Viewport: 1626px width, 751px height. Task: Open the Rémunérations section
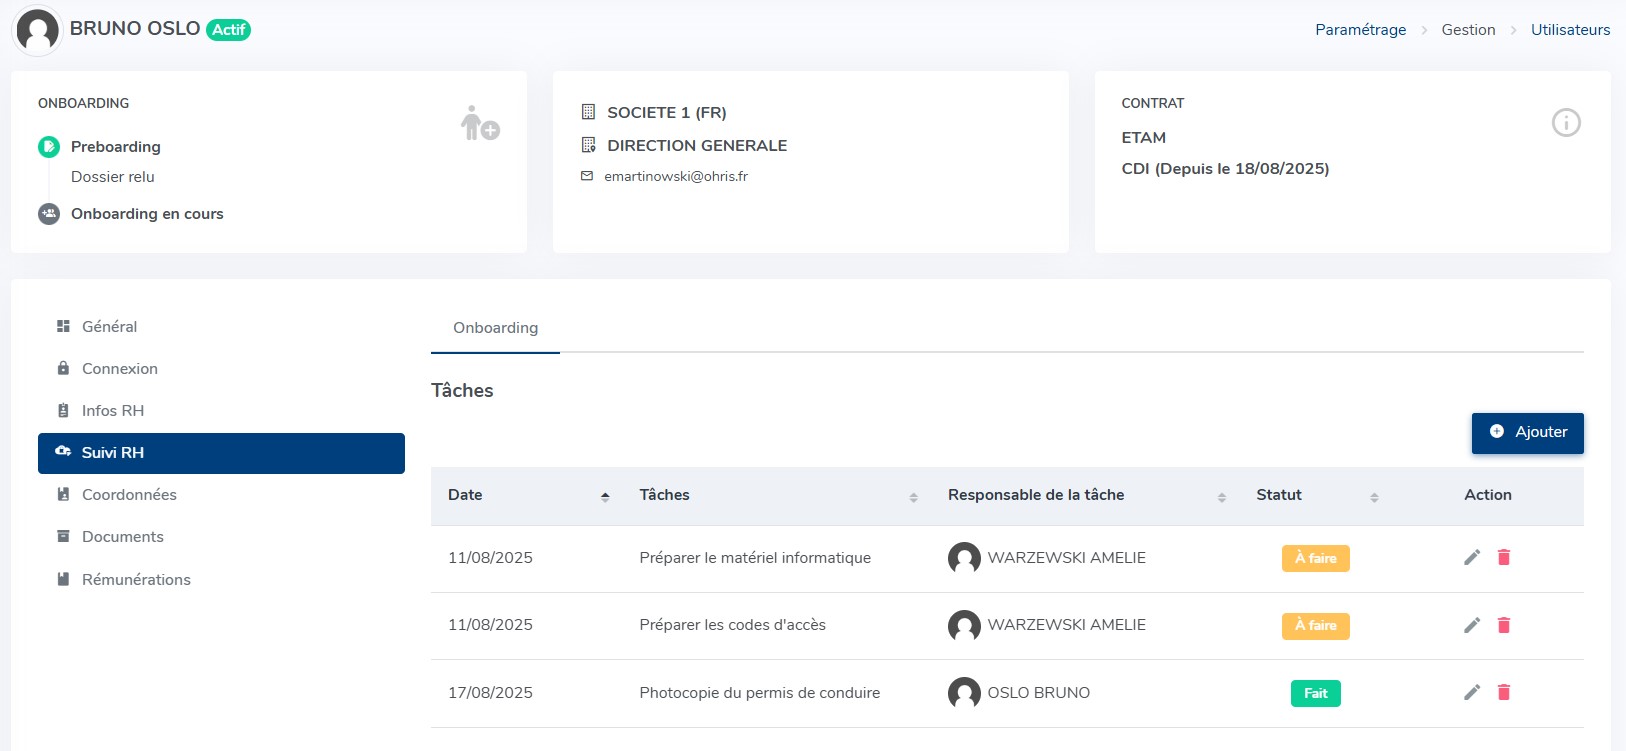(221, 580)
